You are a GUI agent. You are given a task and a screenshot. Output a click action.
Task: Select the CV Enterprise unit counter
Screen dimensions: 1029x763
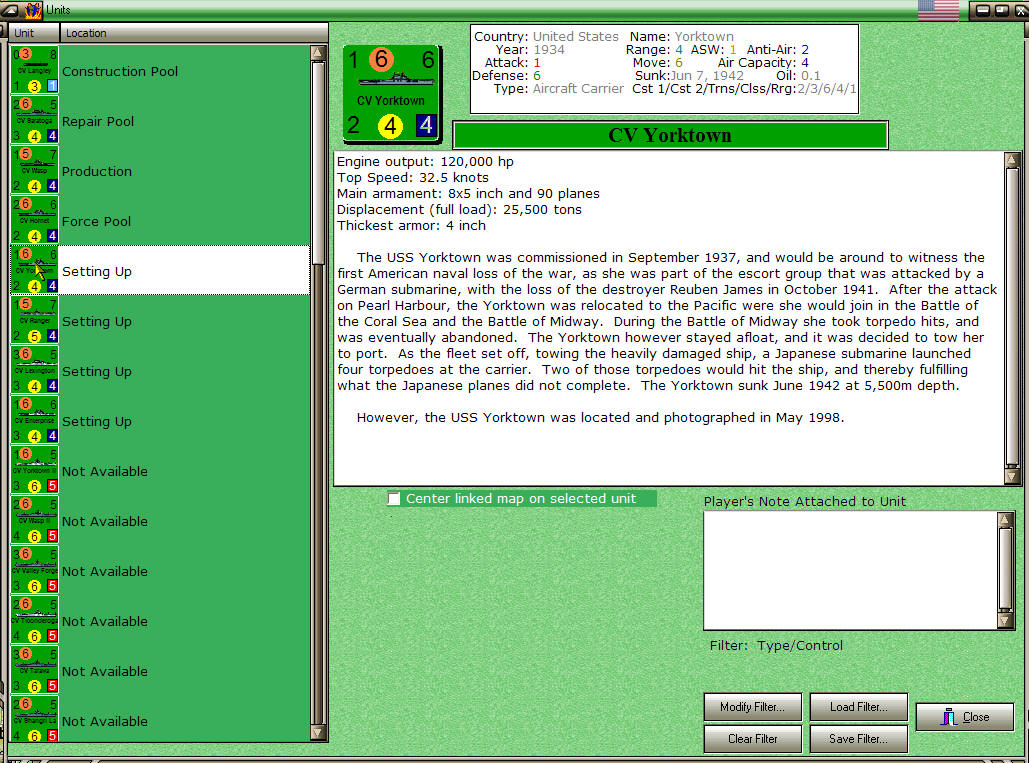click(x=34, y=420)
